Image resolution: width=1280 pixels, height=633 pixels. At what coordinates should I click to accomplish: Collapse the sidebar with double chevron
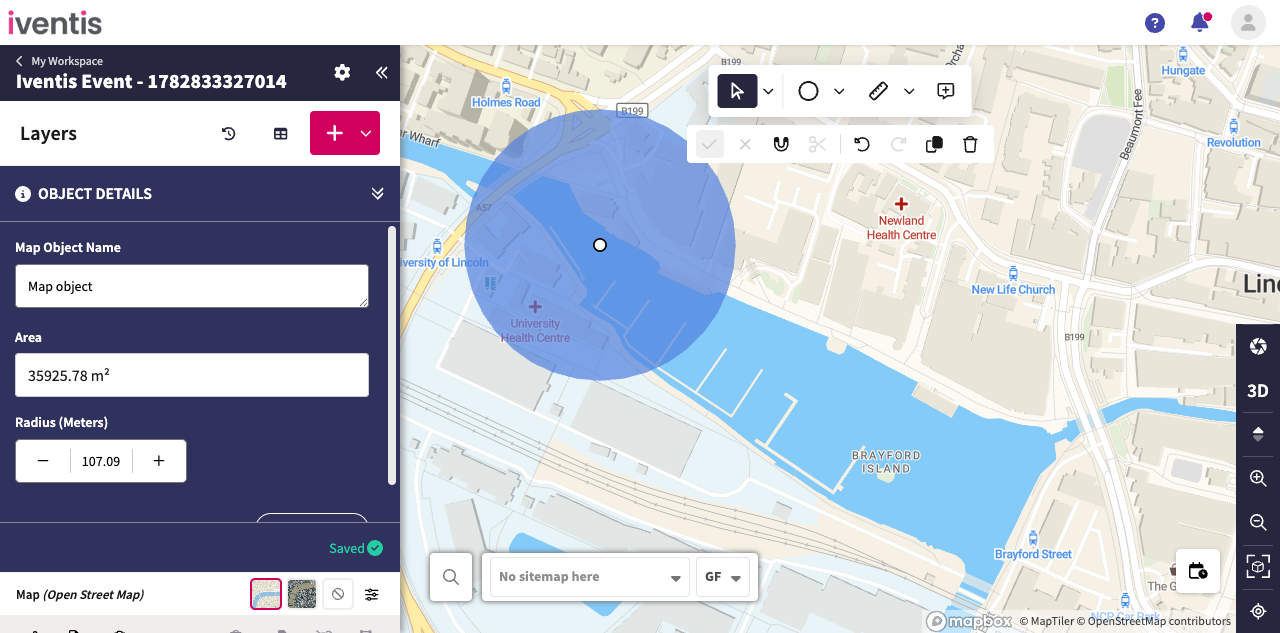(381, 72)
